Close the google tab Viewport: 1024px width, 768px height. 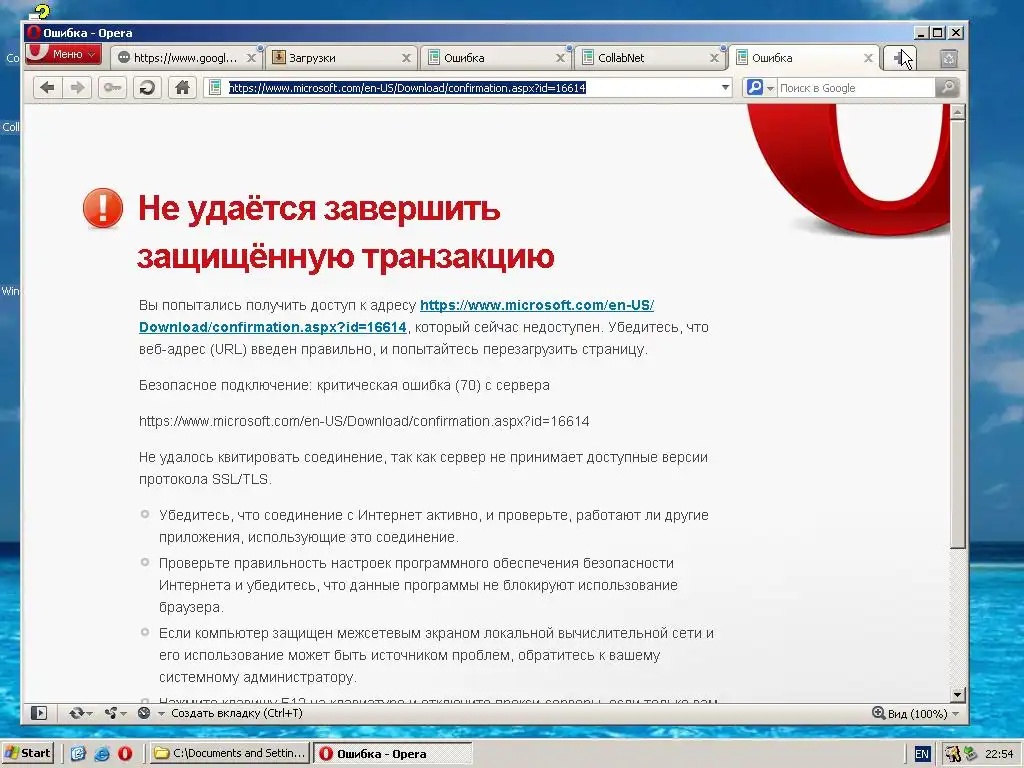251,58
